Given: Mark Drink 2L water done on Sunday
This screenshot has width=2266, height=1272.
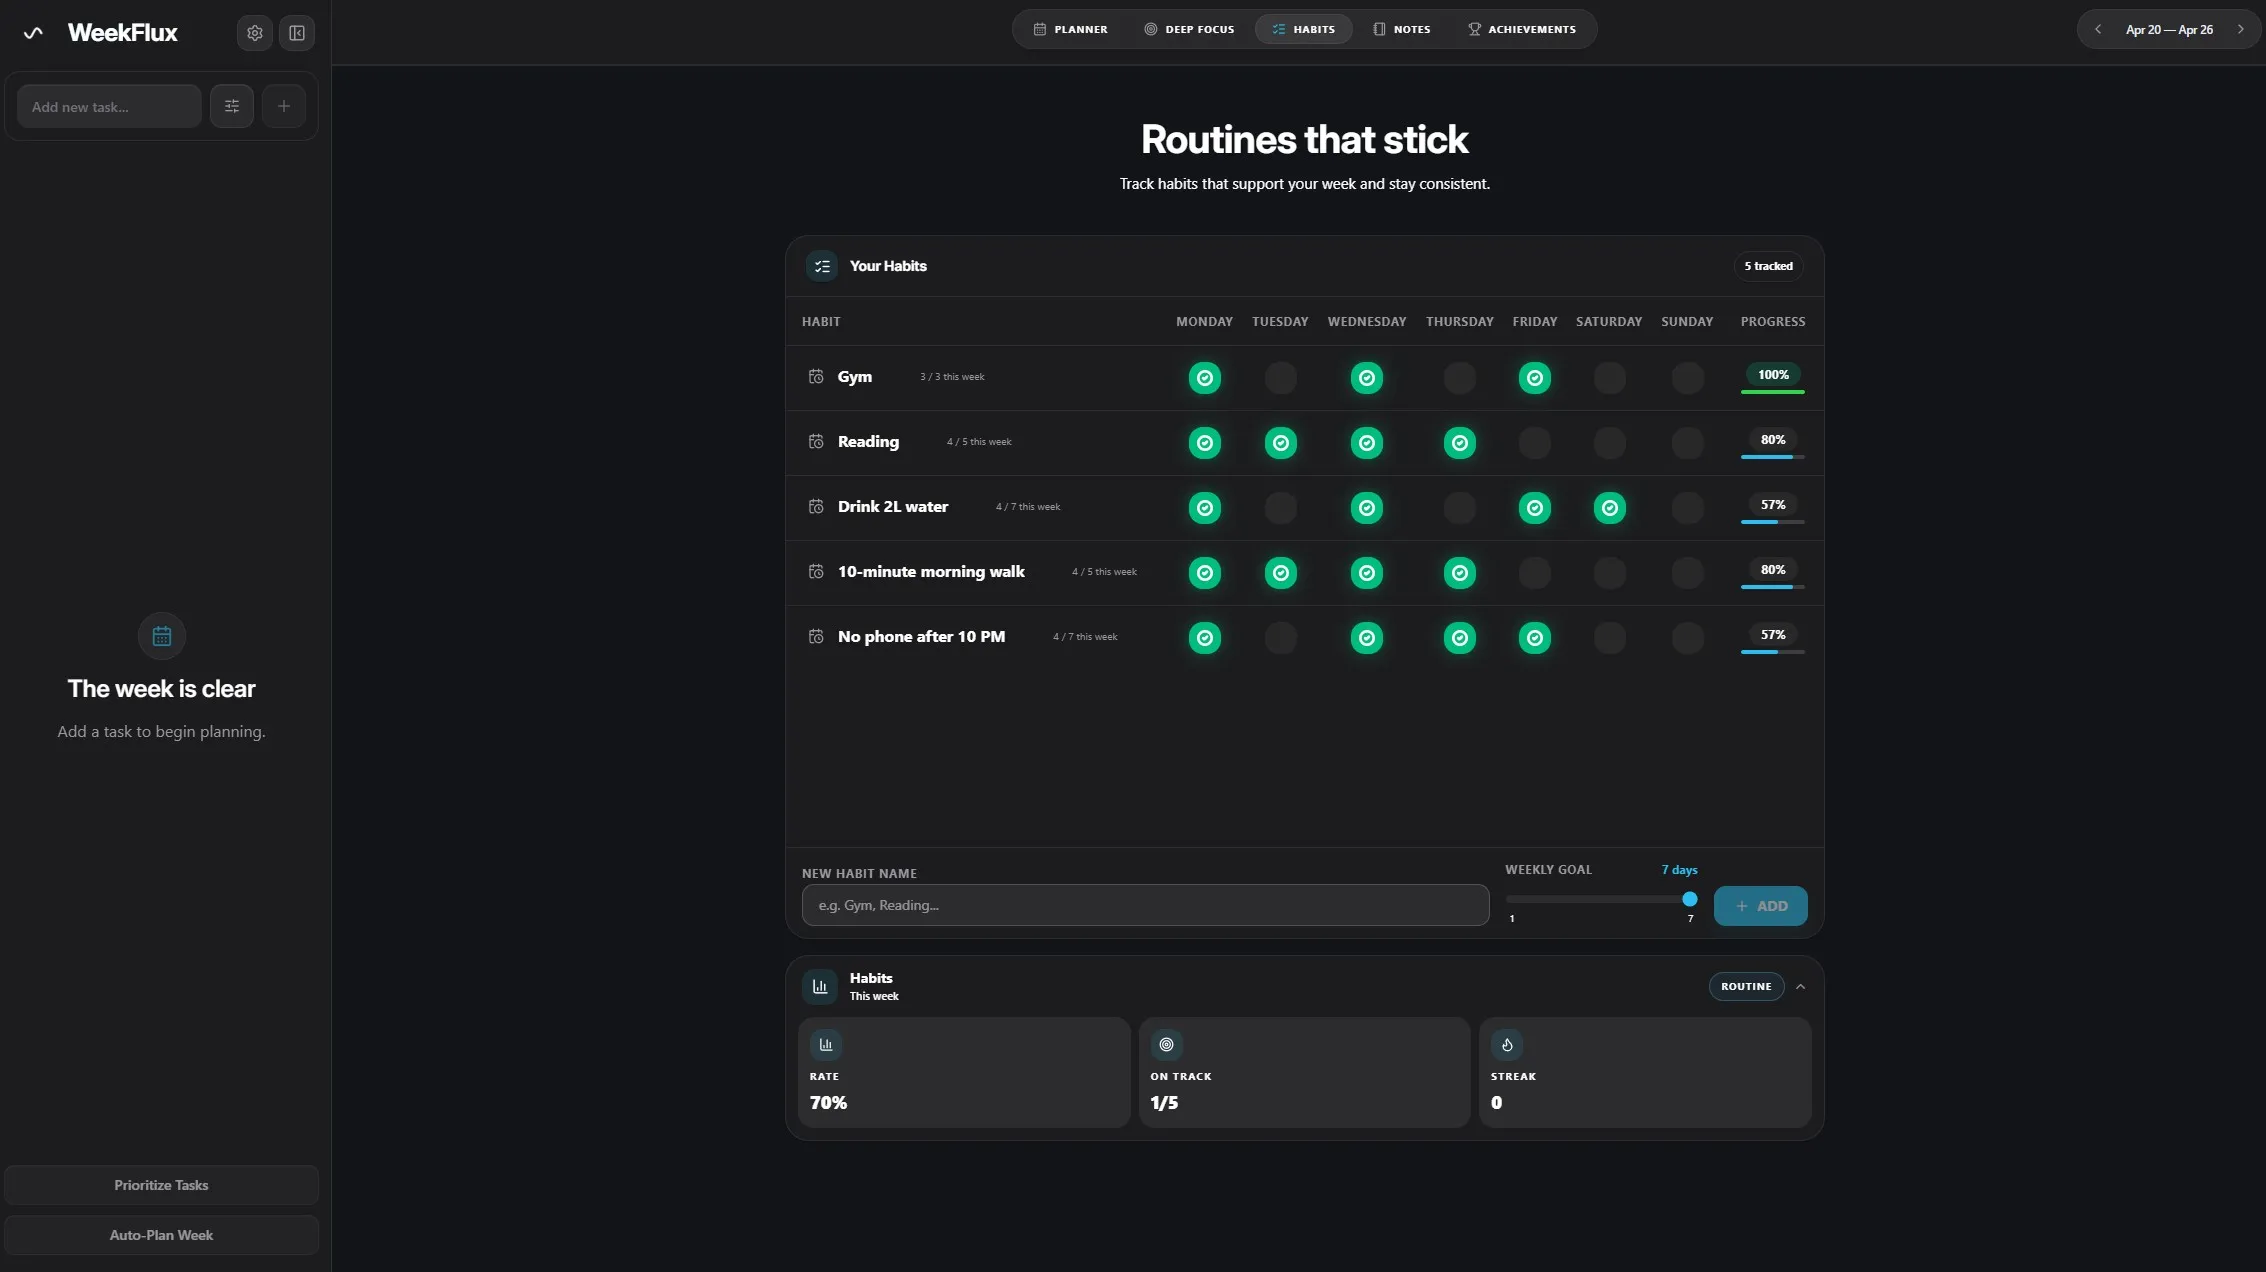Looking at the screenshot, I should (1687, 507).
